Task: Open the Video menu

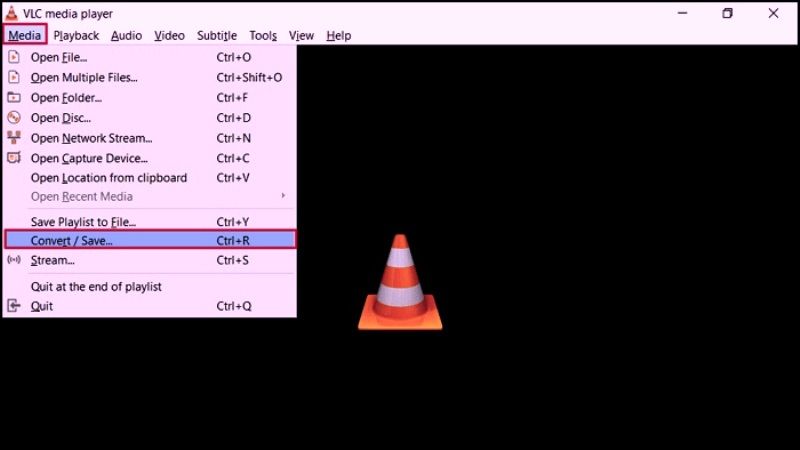Action: pyautogui.click(x=169, y=35)
